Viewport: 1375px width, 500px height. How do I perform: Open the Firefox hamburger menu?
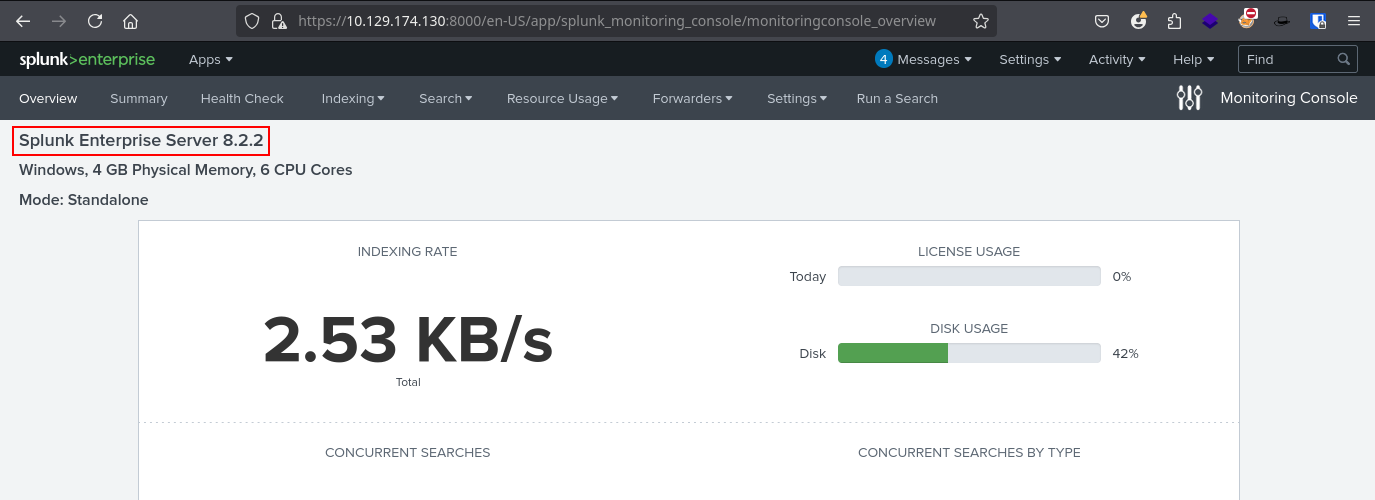pyautogui.click(x=1353, y=20)
